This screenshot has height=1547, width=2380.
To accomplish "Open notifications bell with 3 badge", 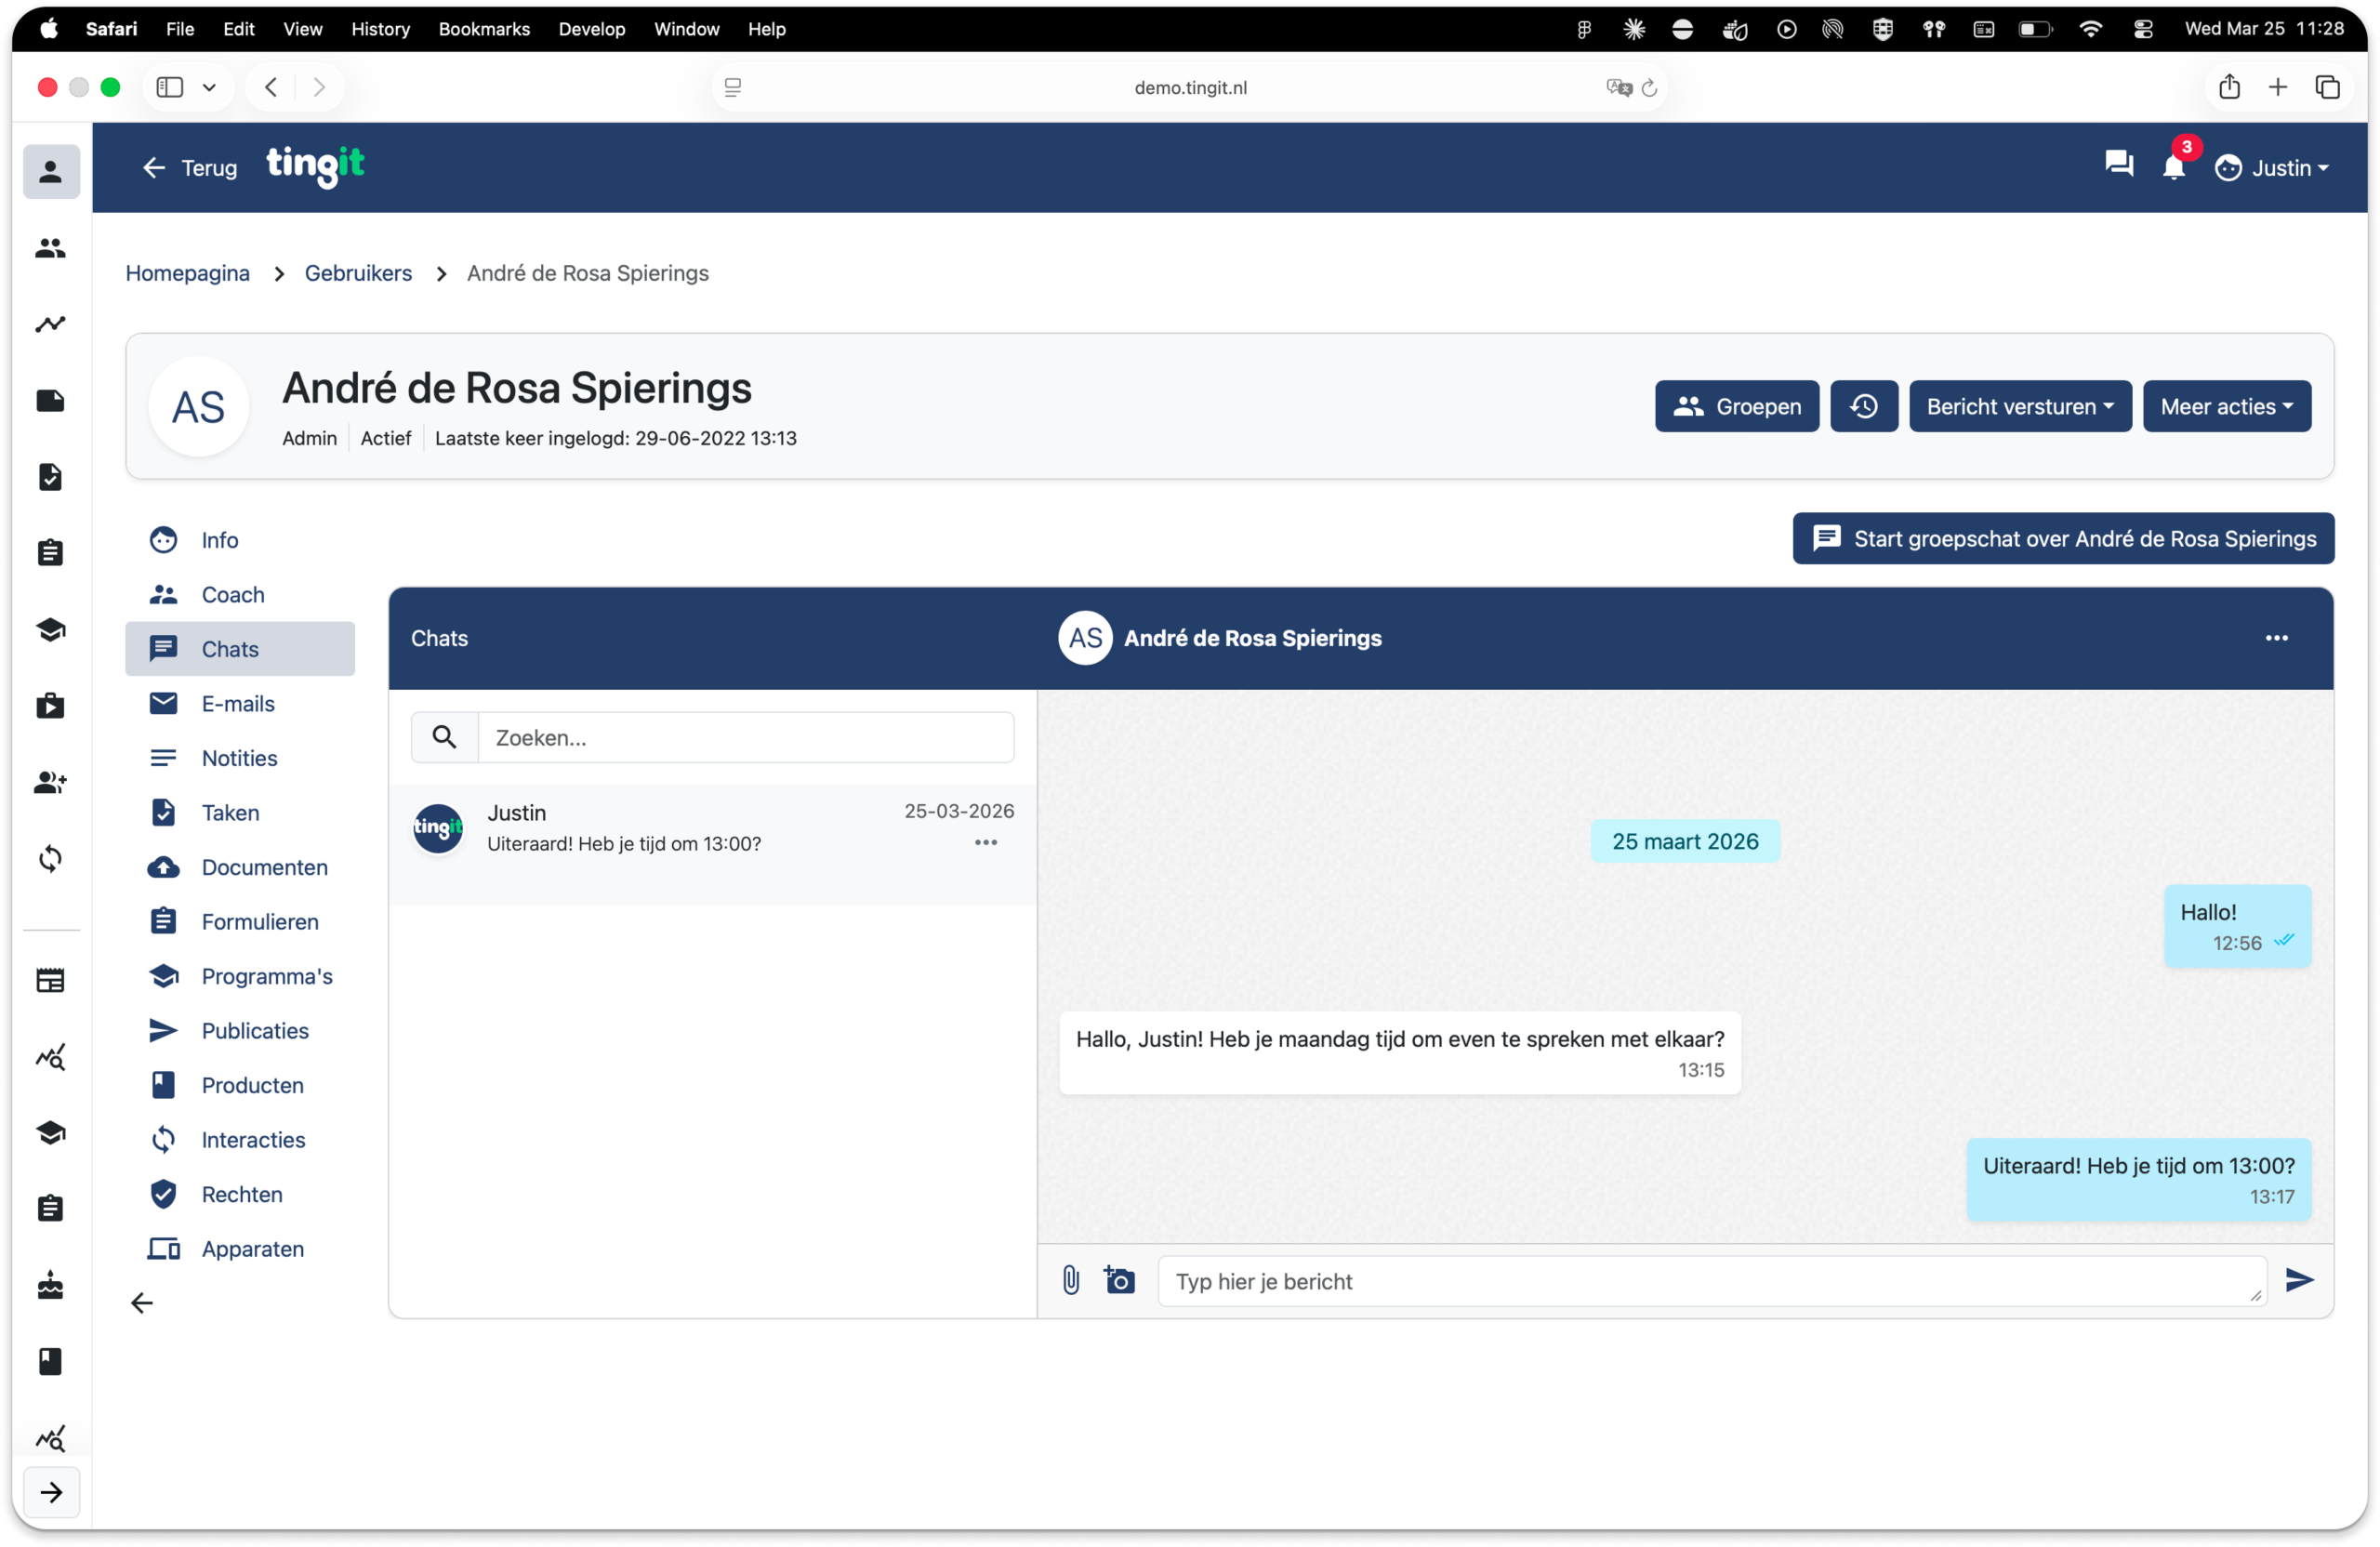I will coord(2174,166).
